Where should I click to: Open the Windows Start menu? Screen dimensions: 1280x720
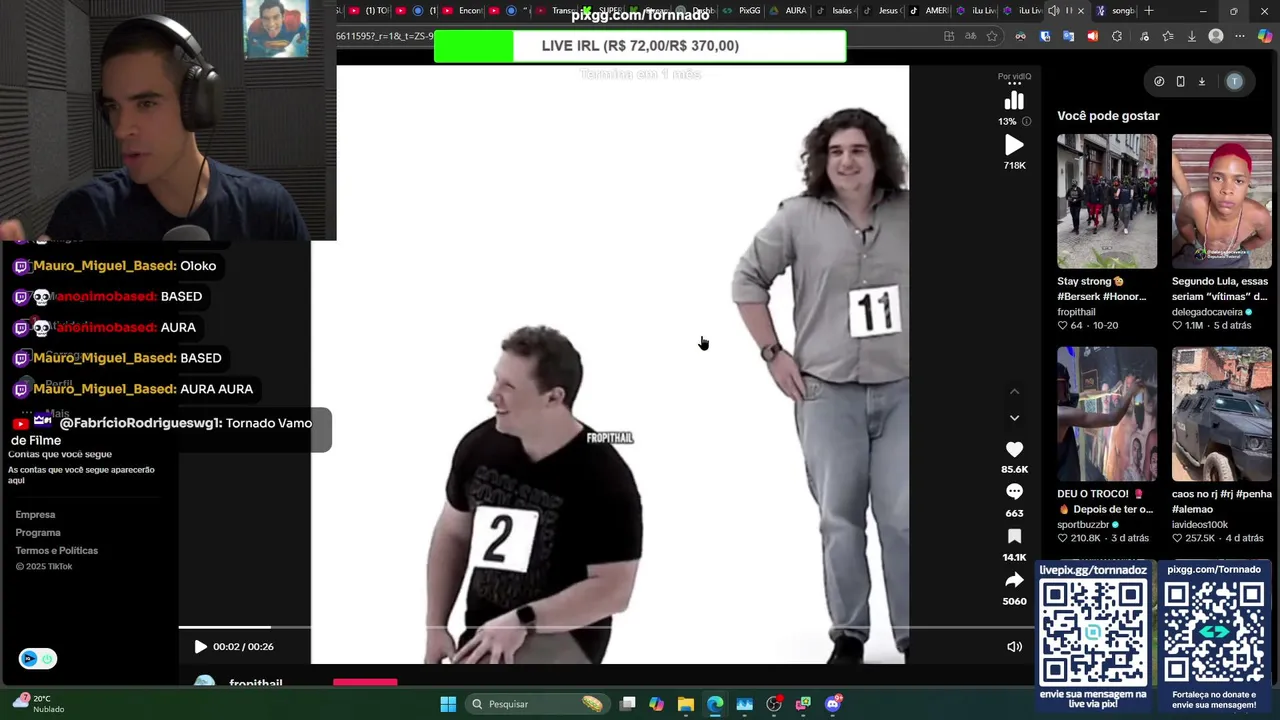coord(448,704)
